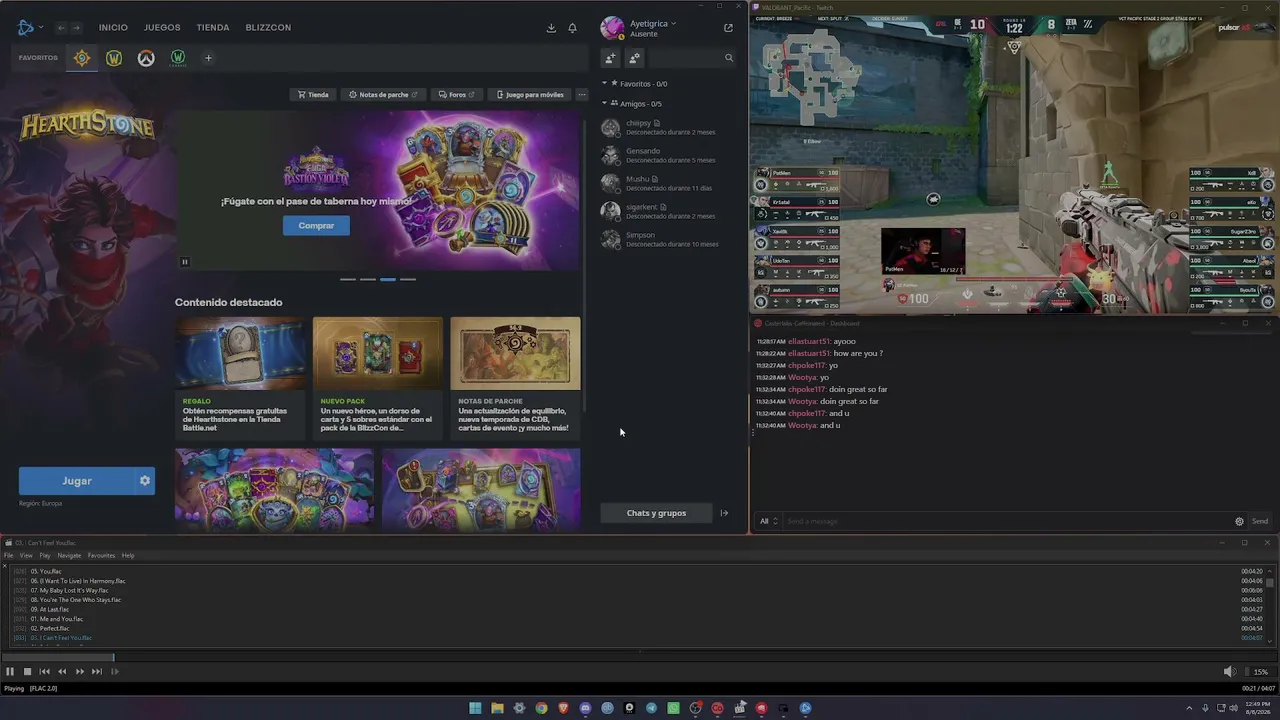Open the Battle.net logo dropdown arrow

click(40, 28)
